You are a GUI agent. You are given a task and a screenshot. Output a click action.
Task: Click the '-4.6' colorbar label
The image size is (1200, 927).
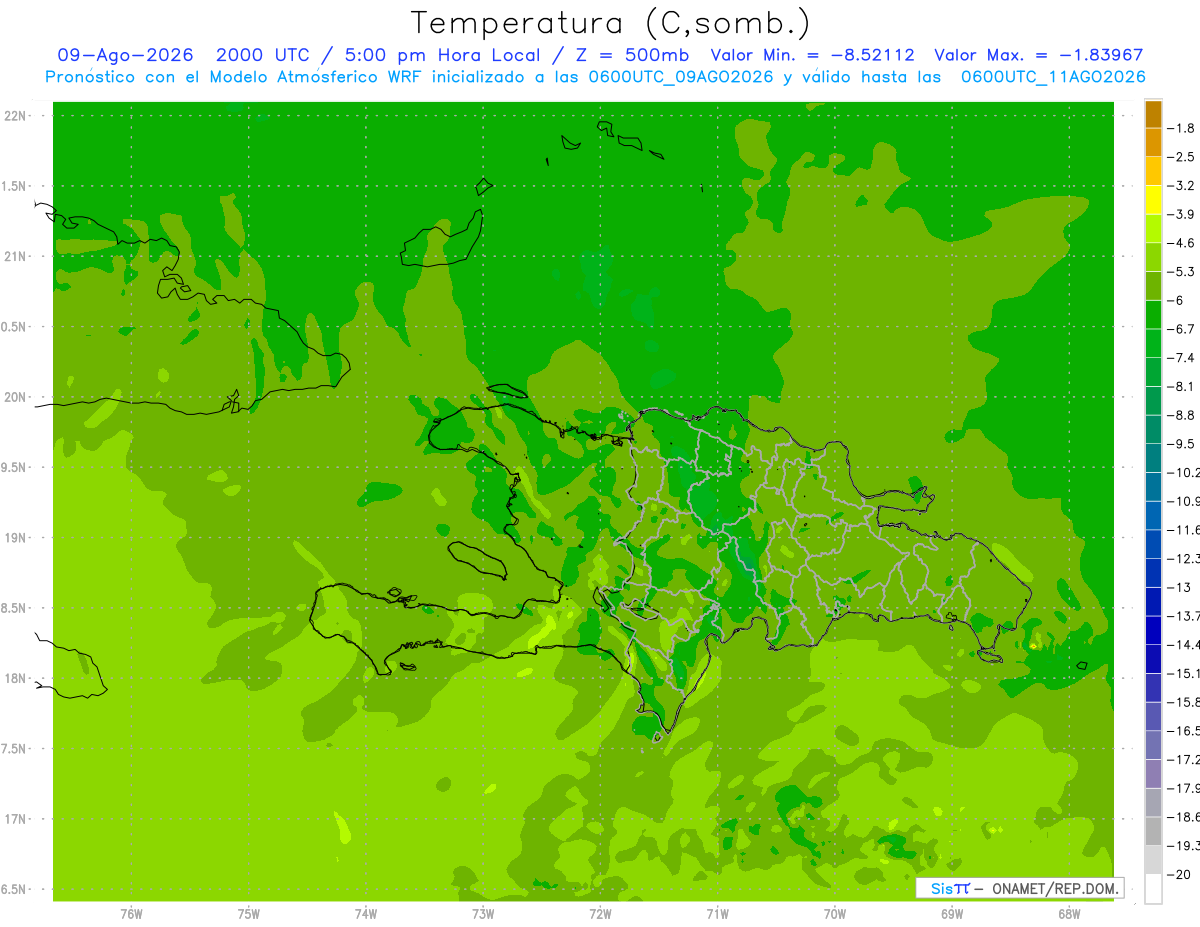coord(1180,243)
